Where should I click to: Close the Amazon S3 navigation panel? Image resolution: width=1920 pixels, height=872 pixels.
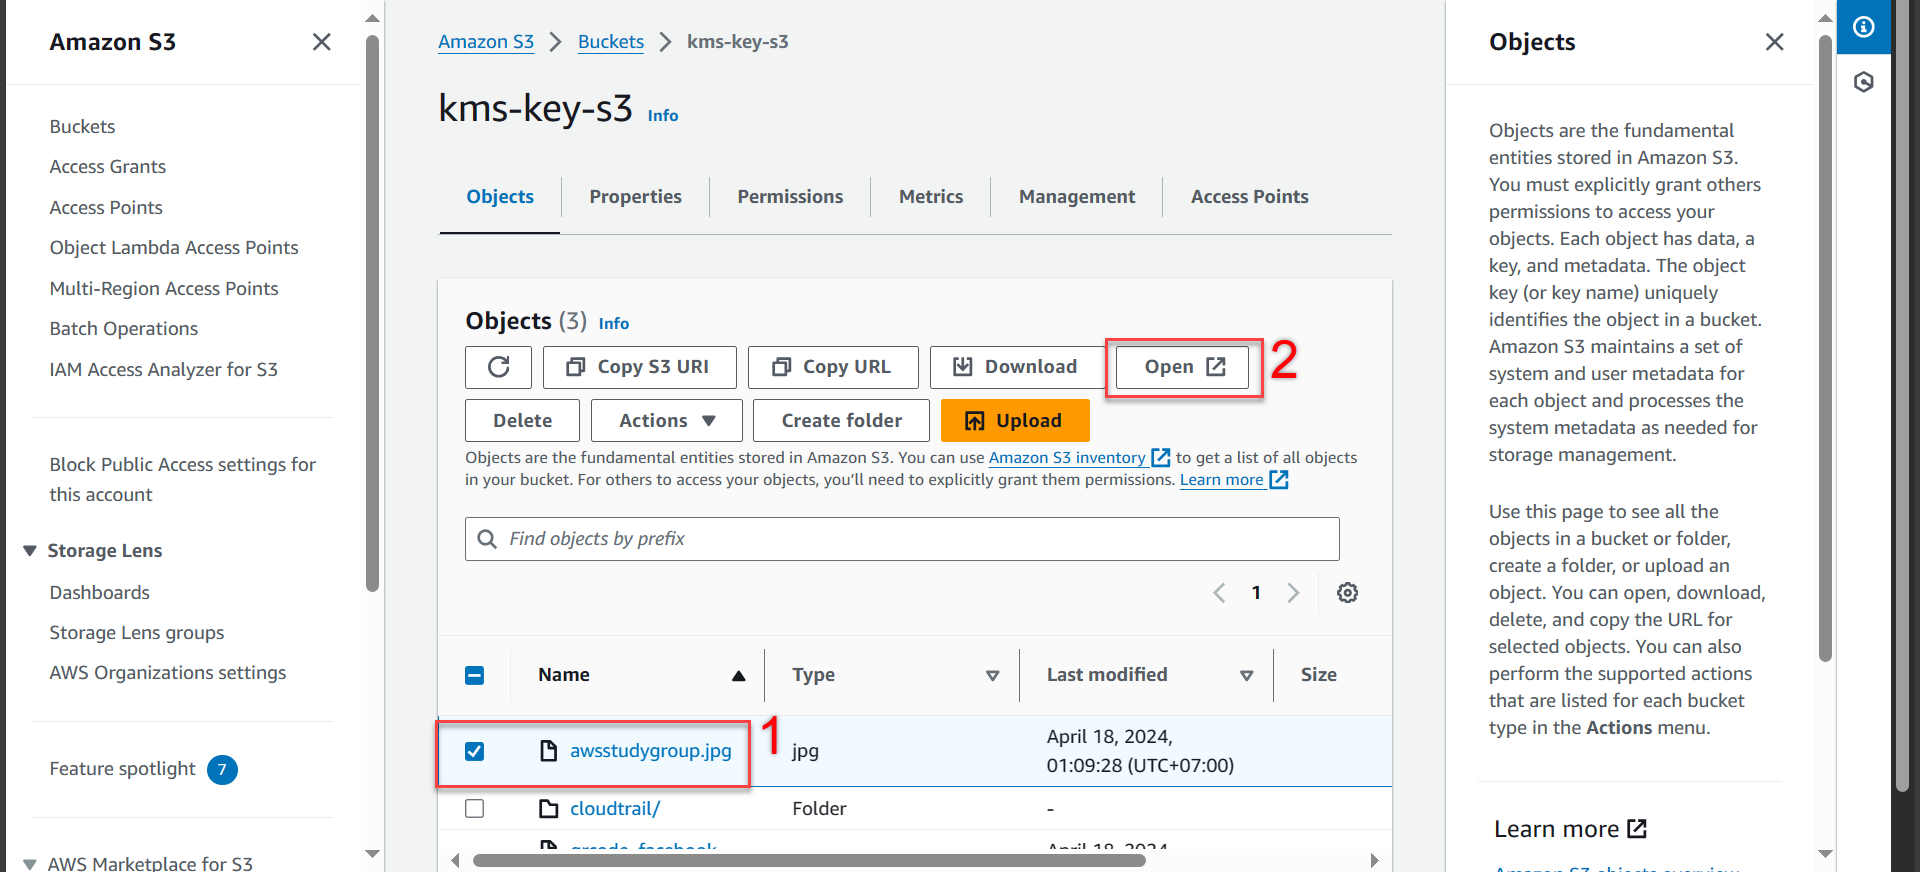(321, 42)
